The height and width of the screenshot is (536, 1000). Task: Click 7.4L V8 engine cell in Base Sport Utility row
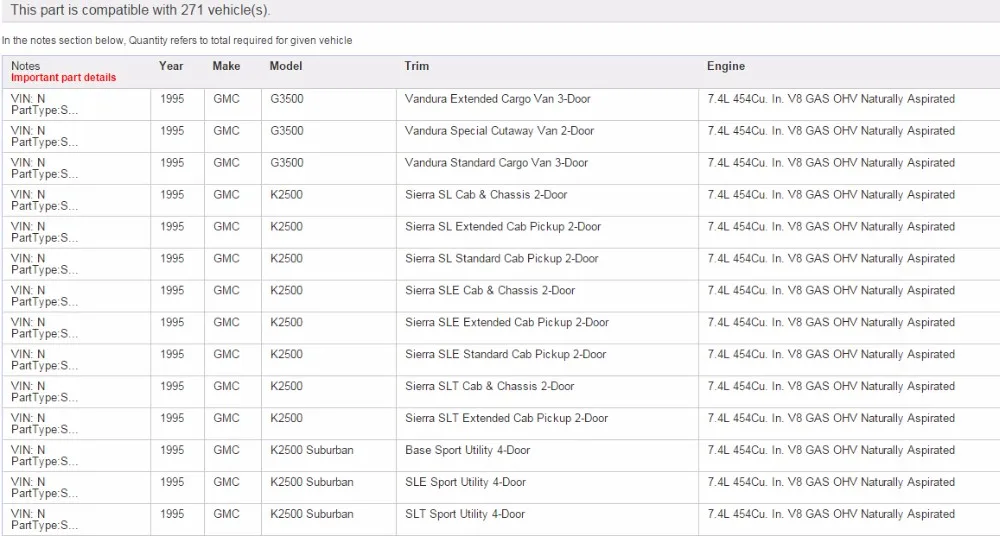(831, 450)
